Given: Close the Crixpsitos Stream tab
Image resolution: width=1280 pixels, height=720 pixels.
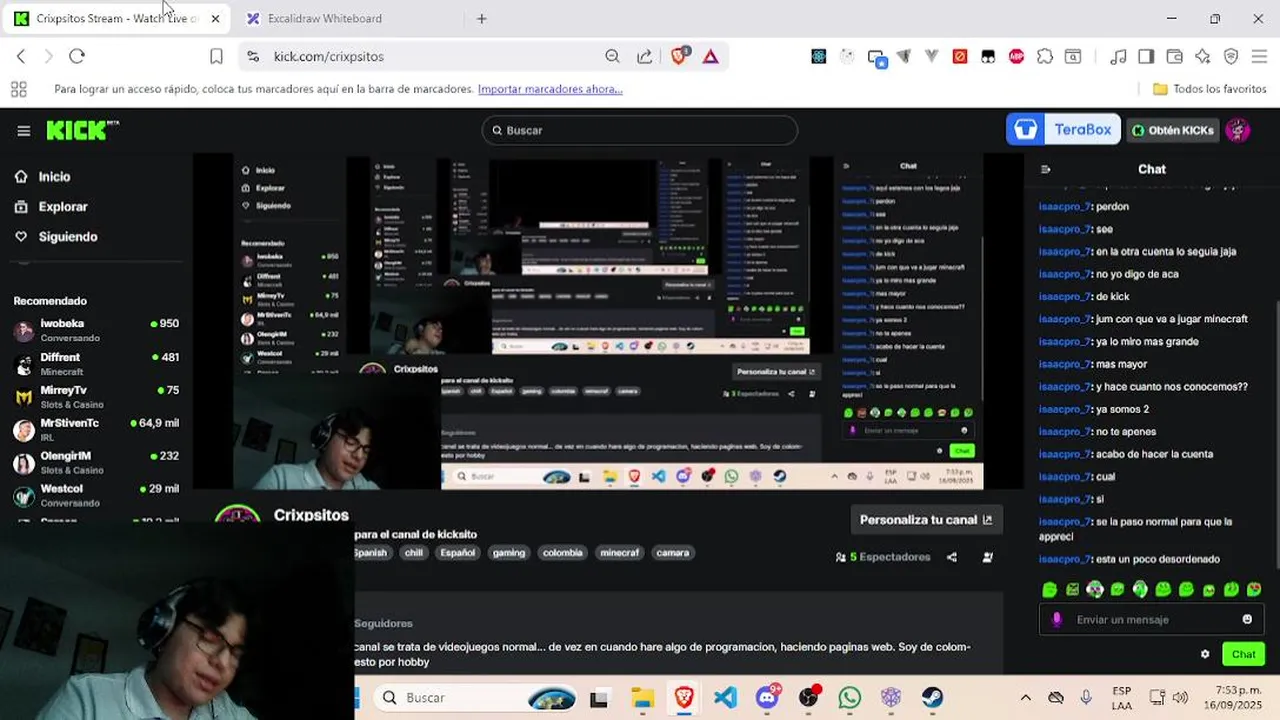Looking at the screenshot, I should tap(214, 18).
